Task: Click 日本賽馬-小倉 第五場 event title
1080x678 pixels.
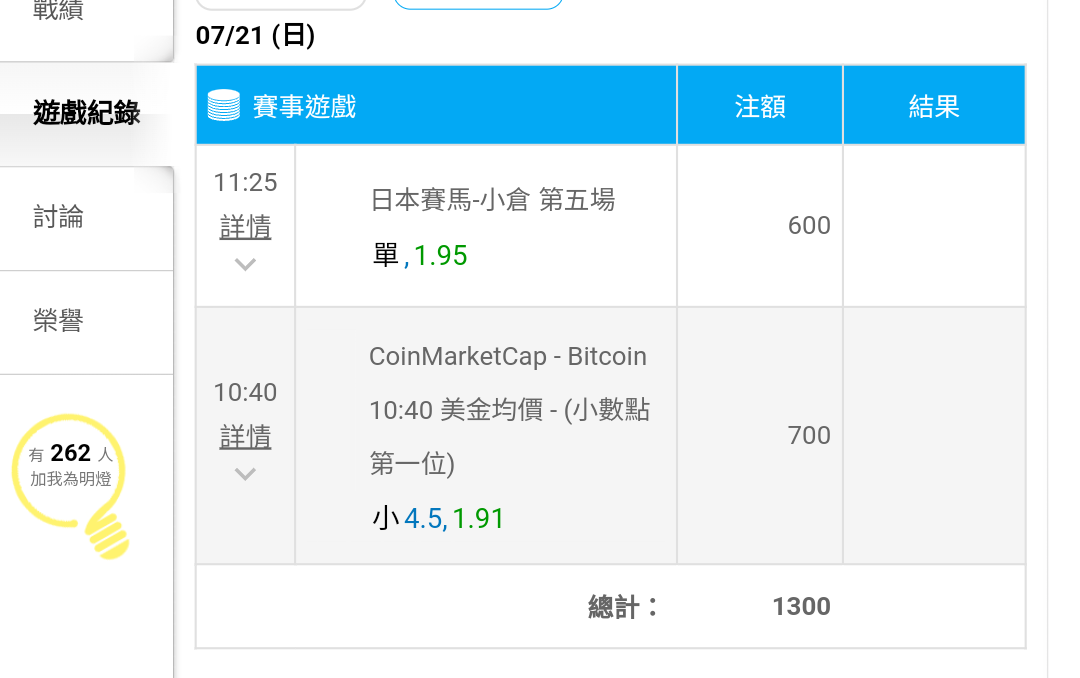Action: click(492, 200)
